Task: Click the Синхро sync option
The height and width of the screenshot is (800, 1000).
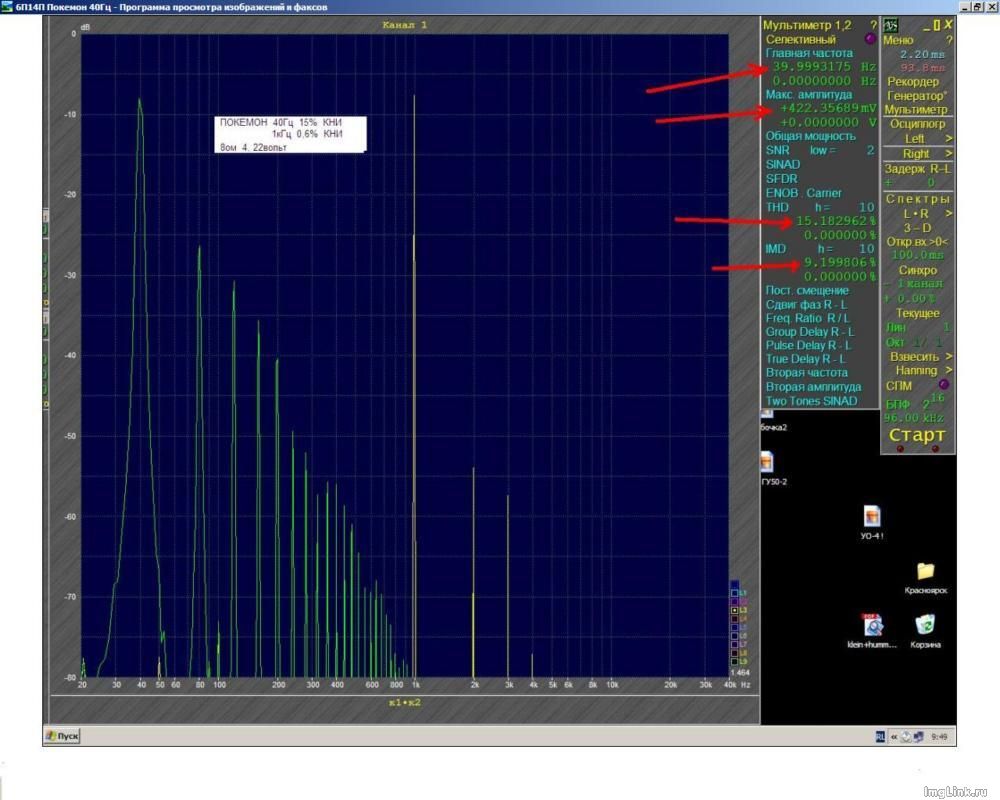Action: pos(918,270)
